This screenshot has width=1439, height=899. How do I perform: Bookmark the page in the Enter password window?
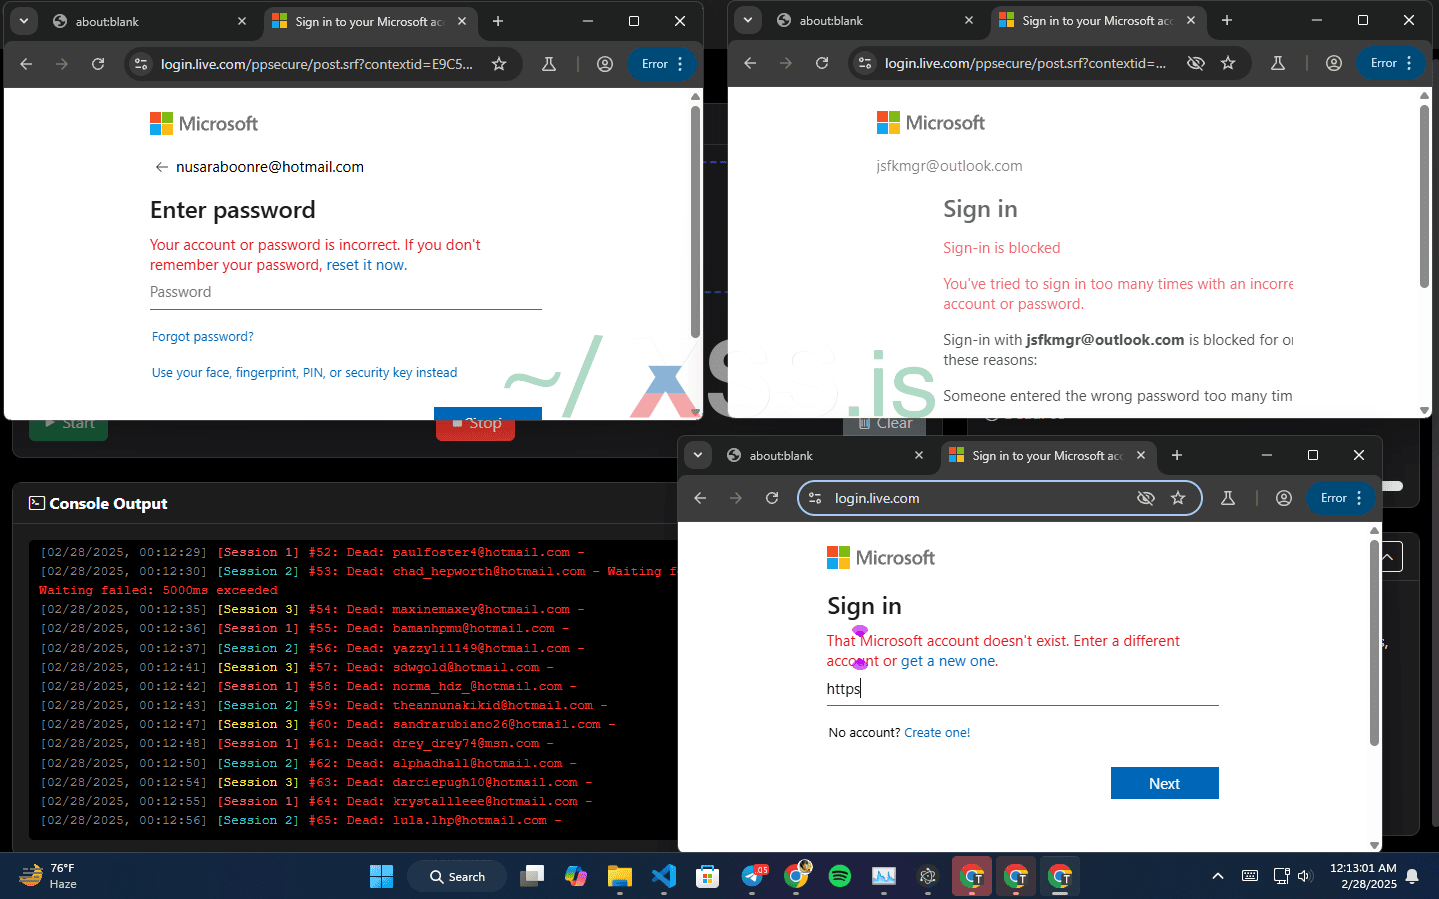click(499, 64)
